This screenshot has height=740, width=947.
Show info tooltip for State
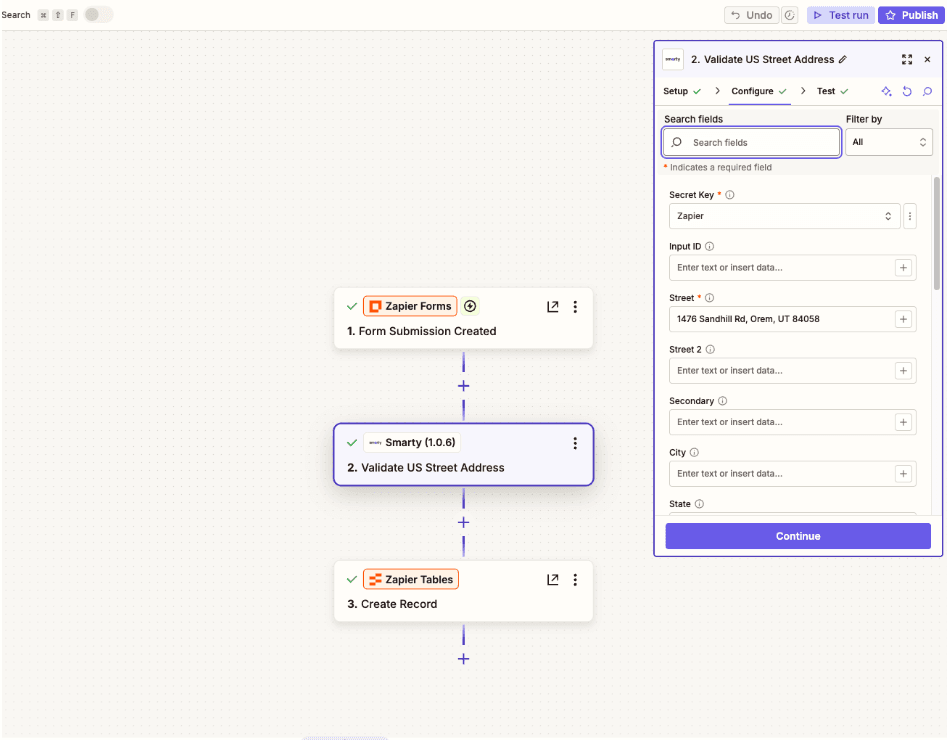699,504
